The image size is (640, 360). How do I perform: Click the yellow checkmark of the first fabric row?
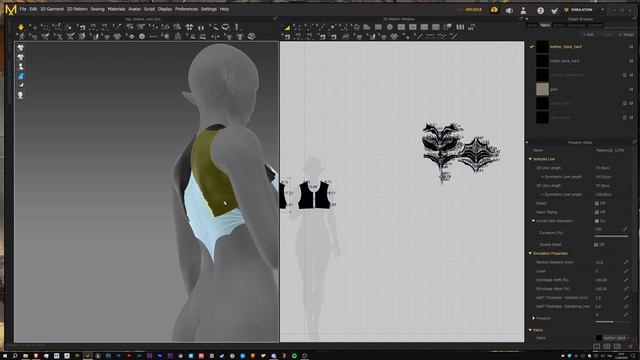point(531,47)
